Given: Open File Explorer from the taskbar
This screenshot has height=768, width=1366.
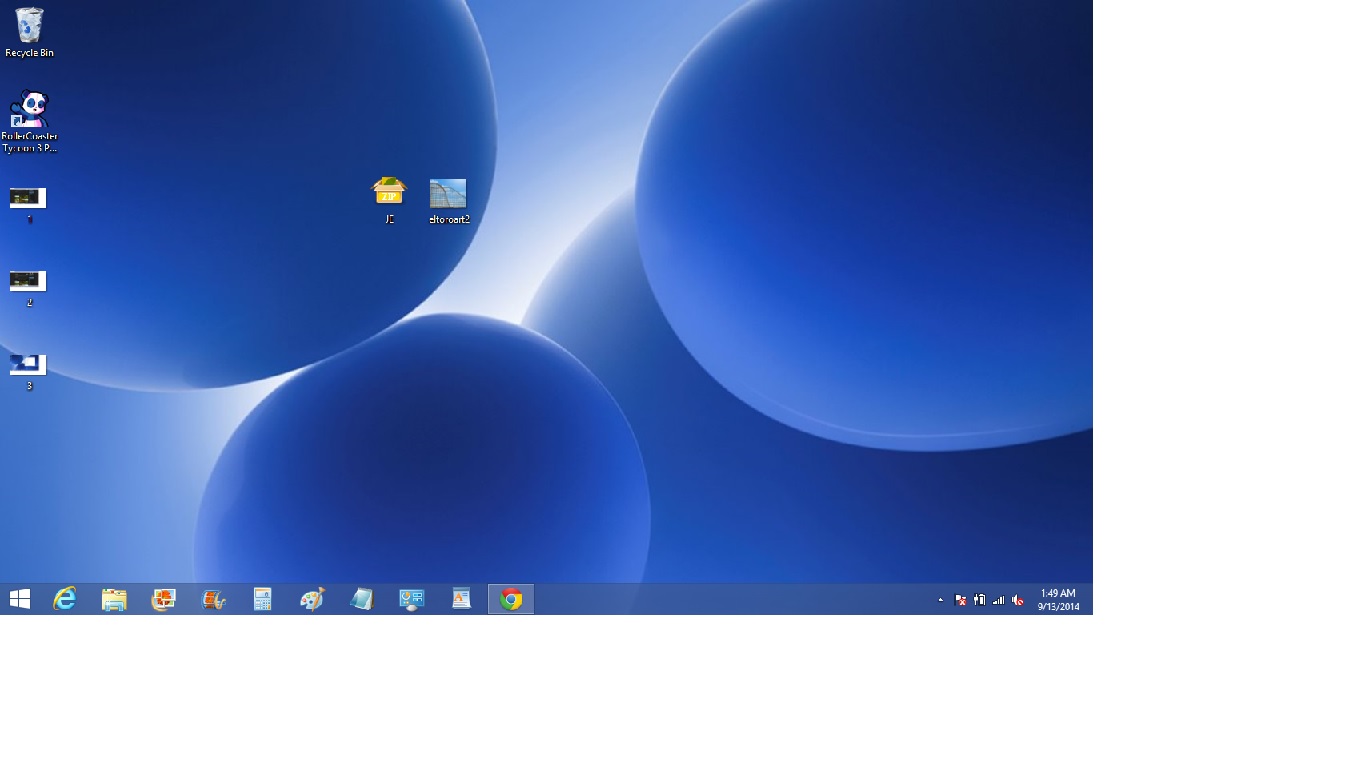Looking at the screenshot, I should pos(114,599).
